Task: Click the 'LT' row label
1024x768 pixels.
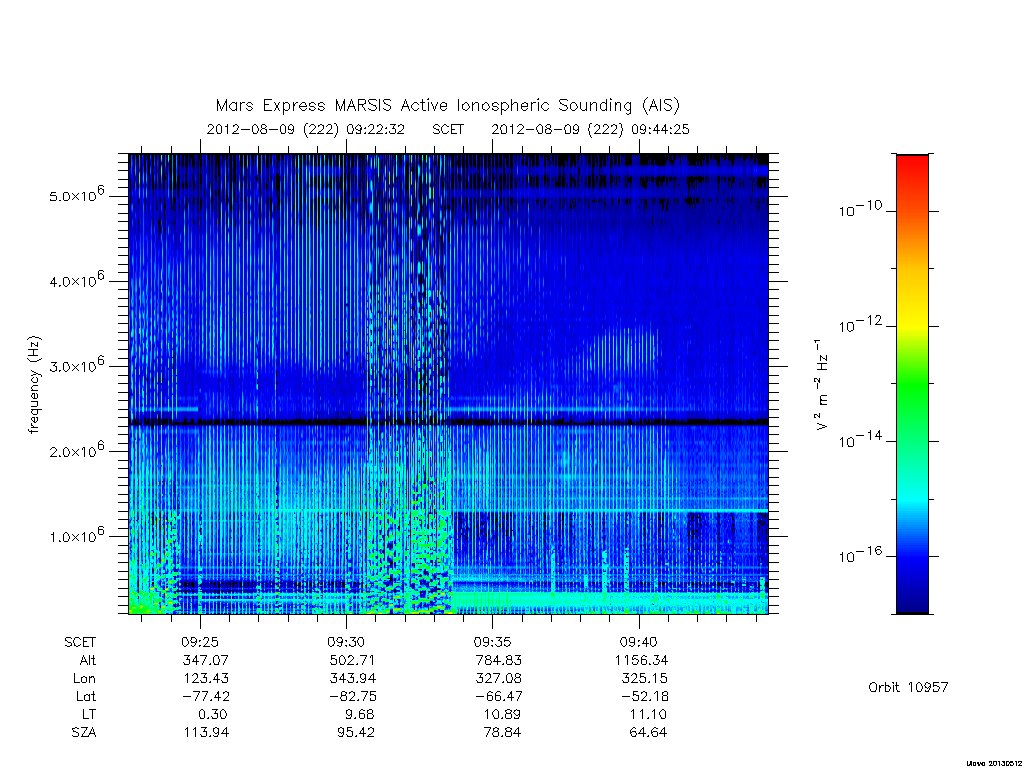Action: click(89, 714)
